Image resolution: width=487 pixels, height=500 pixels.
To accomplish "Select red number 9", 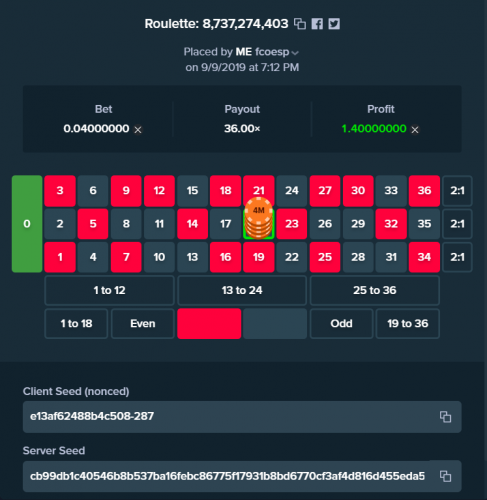I will pyautogui.click(x=126, y=191).
